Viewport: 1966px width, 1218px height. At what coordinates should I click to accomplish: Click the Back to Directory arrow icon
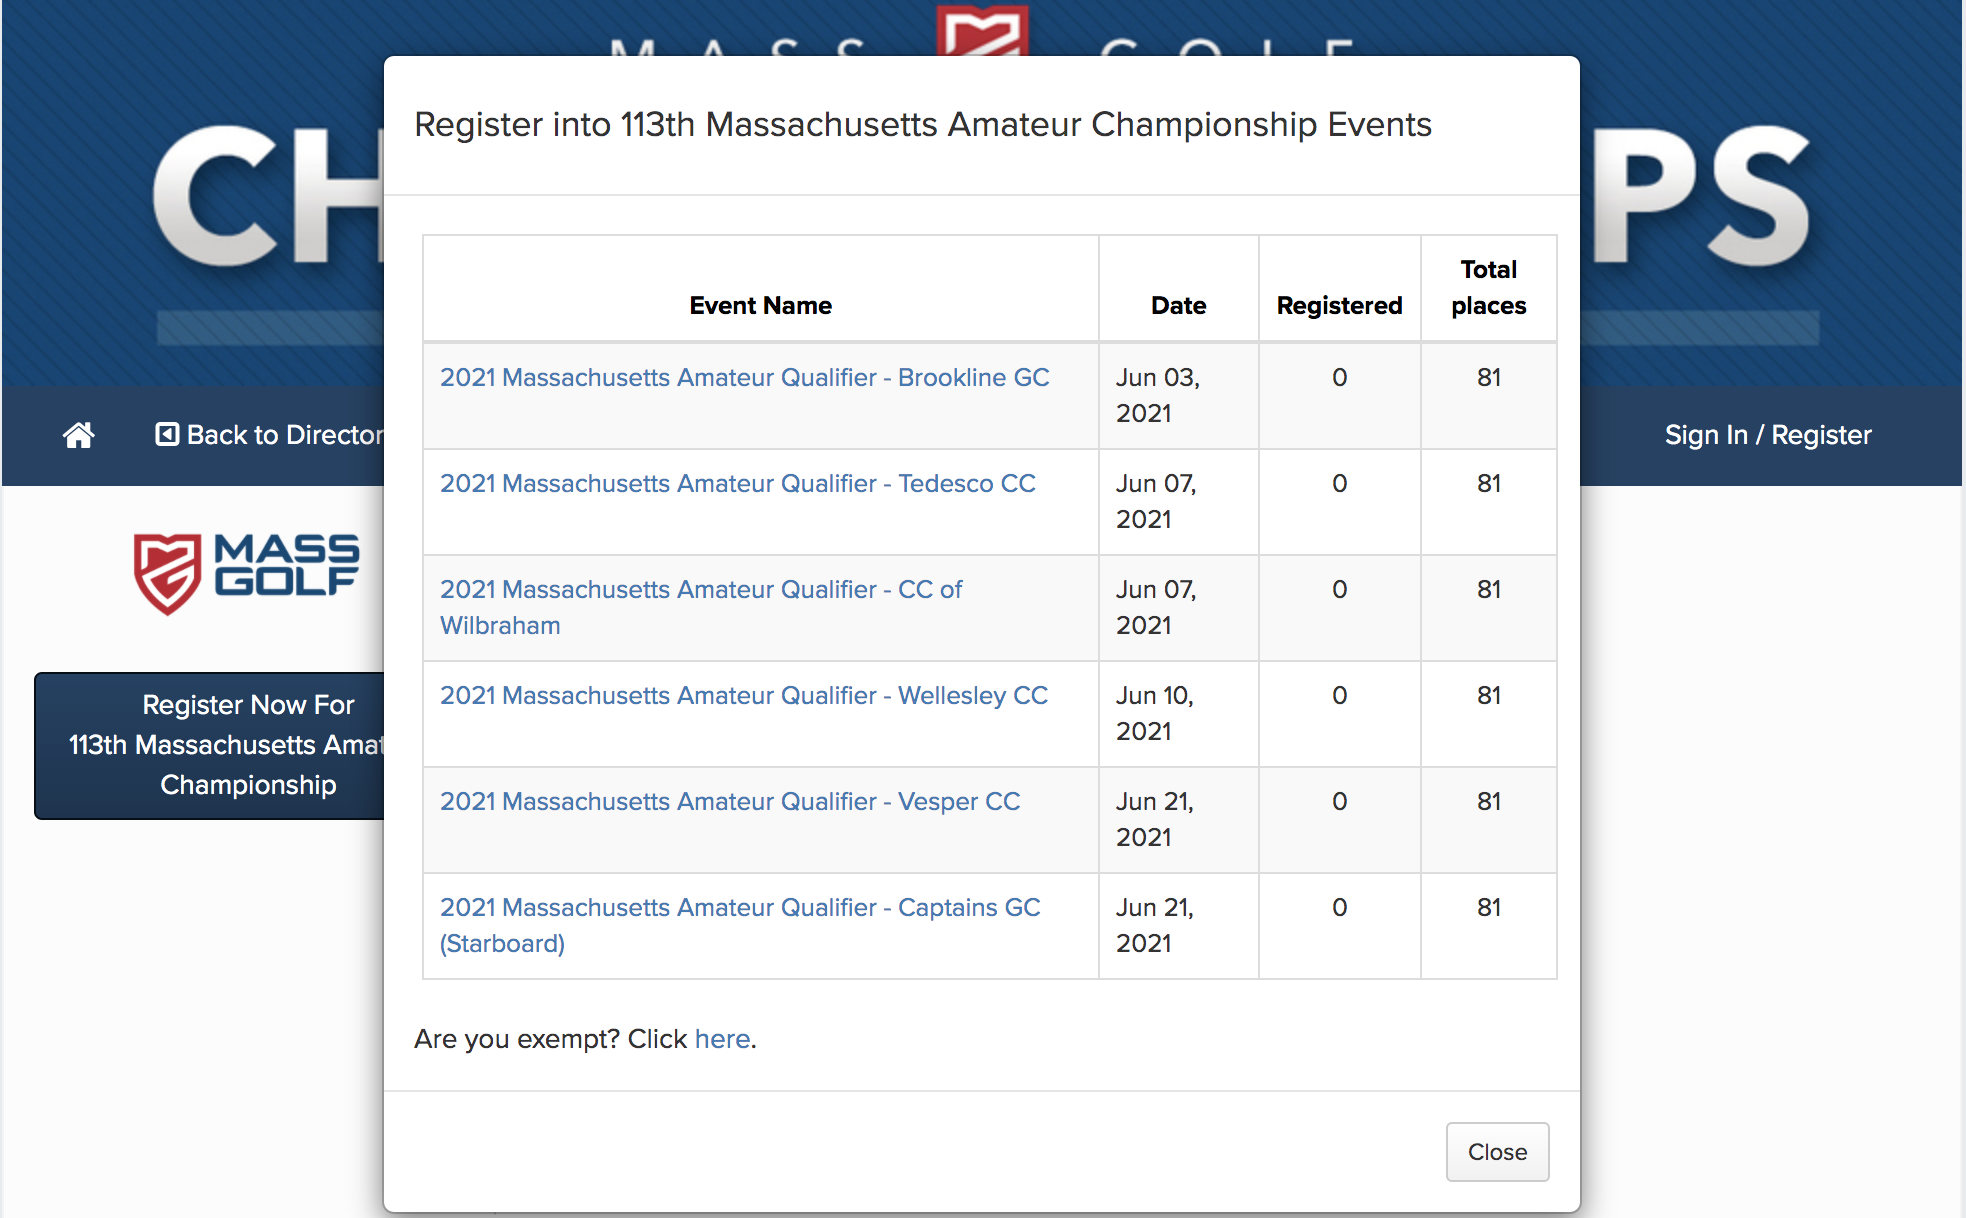pyautogui.click(x=167, y=434)
